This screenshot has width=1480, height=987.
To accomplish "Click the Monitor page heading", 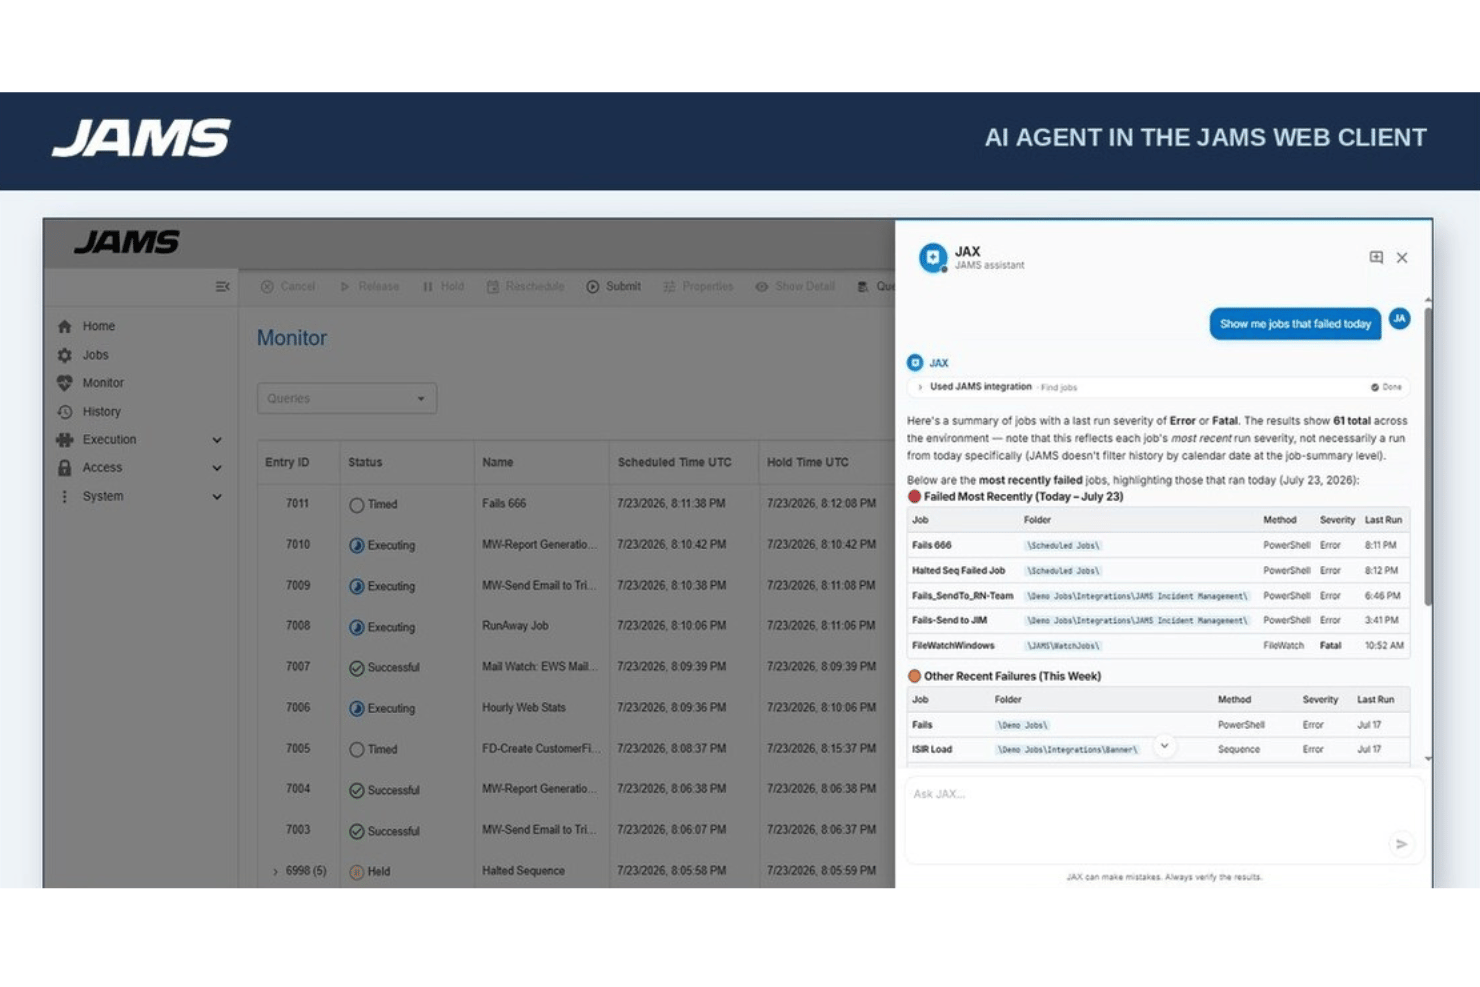I will point(292,338).
